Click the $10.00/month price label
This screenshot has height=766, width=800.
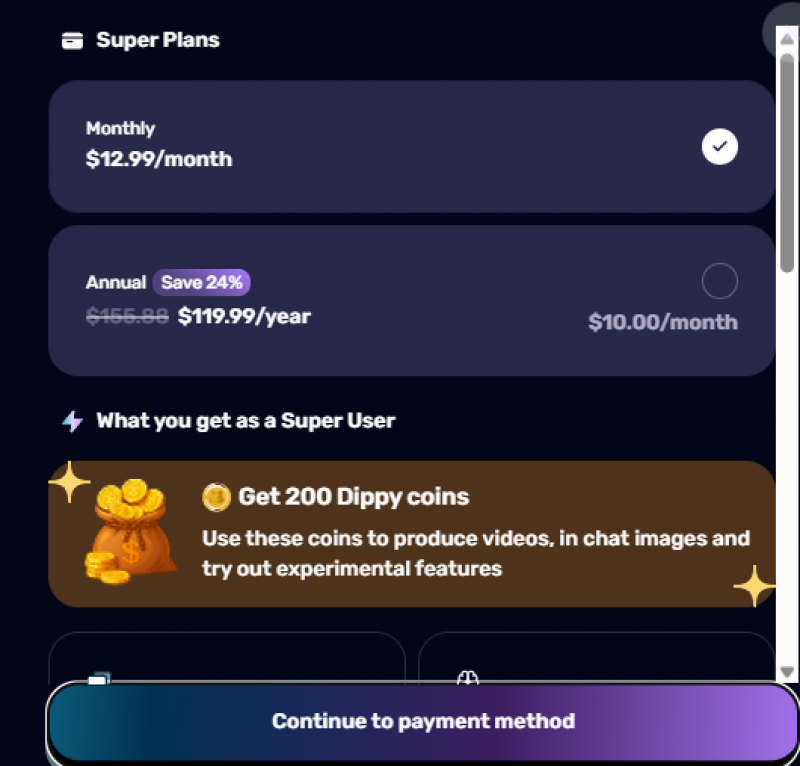[663, 322]
